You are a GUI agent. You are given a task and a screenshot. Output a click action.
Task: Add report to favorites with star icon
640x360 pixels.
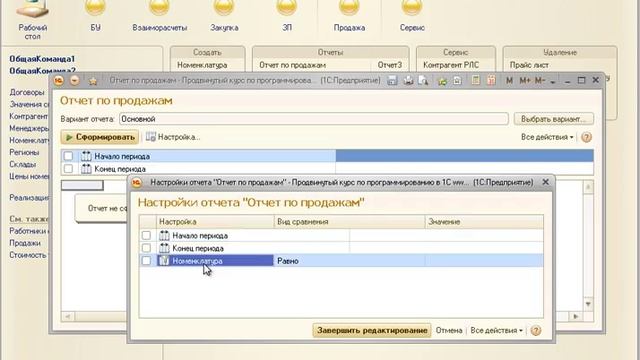click(93, 81)
